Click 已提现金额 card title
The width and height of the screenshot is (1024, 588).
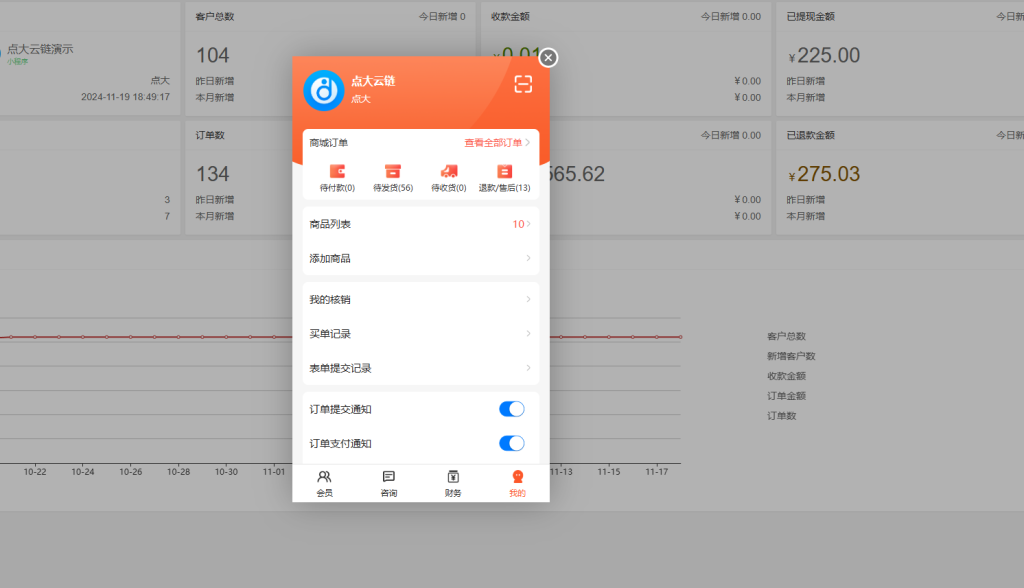810,16
